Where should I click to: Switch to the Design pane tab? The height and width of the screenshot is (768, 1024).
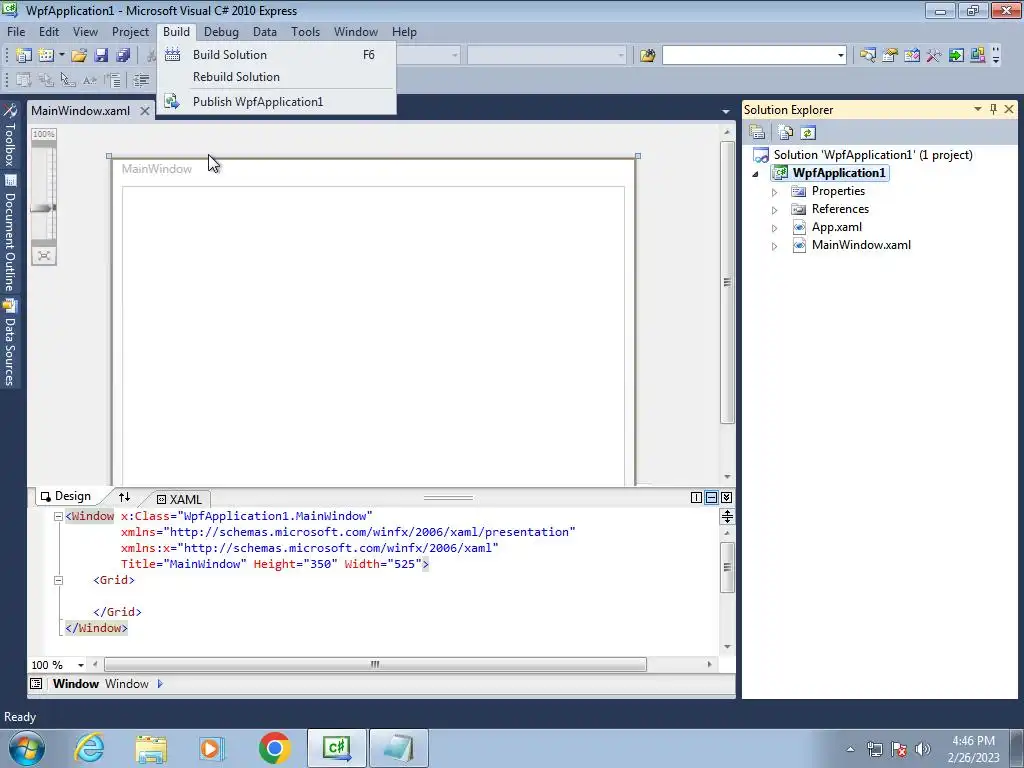coord(66,496)
